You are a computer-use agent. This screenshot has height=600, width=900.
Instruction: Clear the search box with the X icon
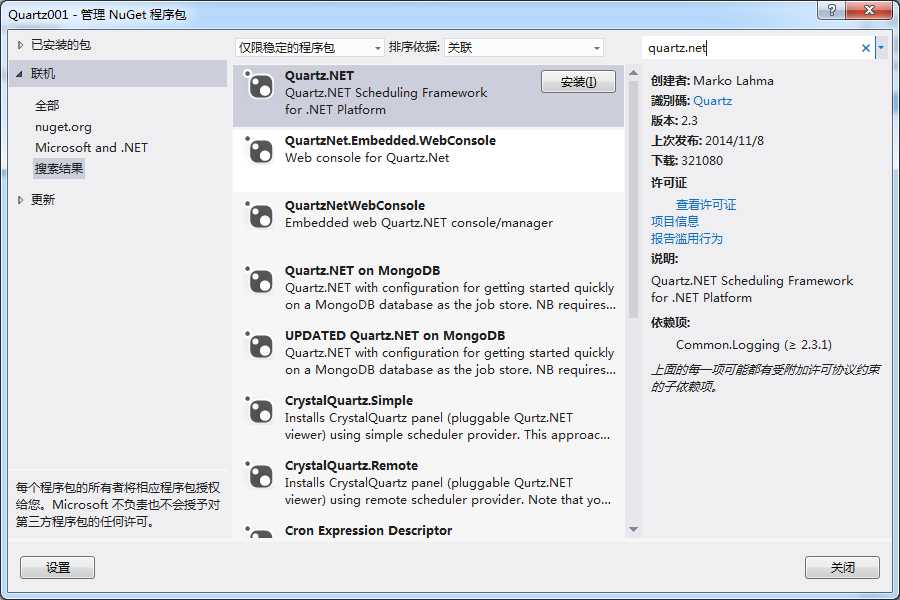866,48
